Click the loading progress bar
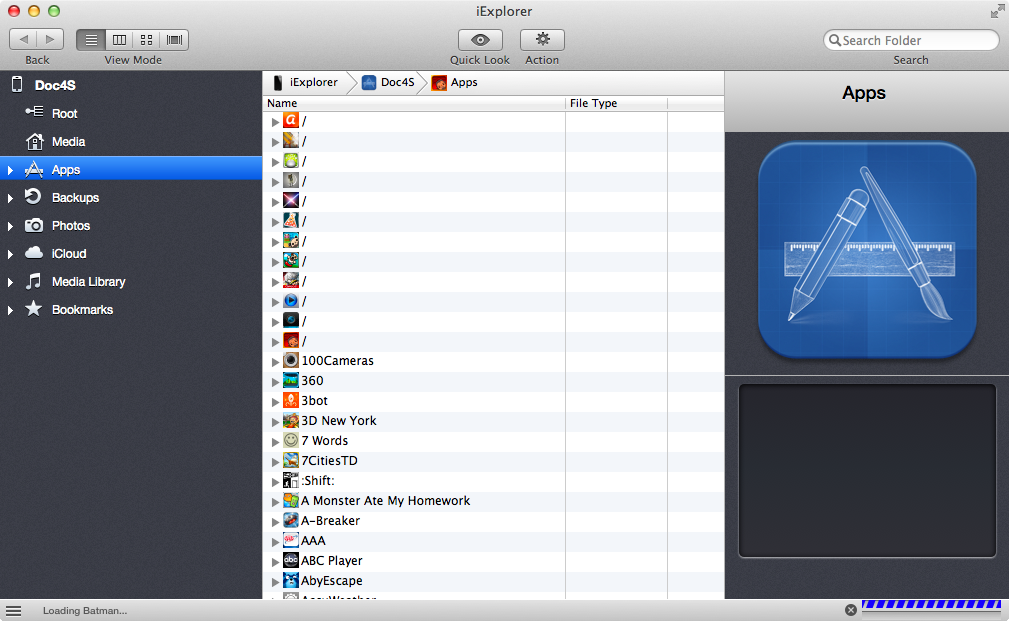The height and width of the screenshot is (621, 1009). pyautogui.click(x=931, y=605)
